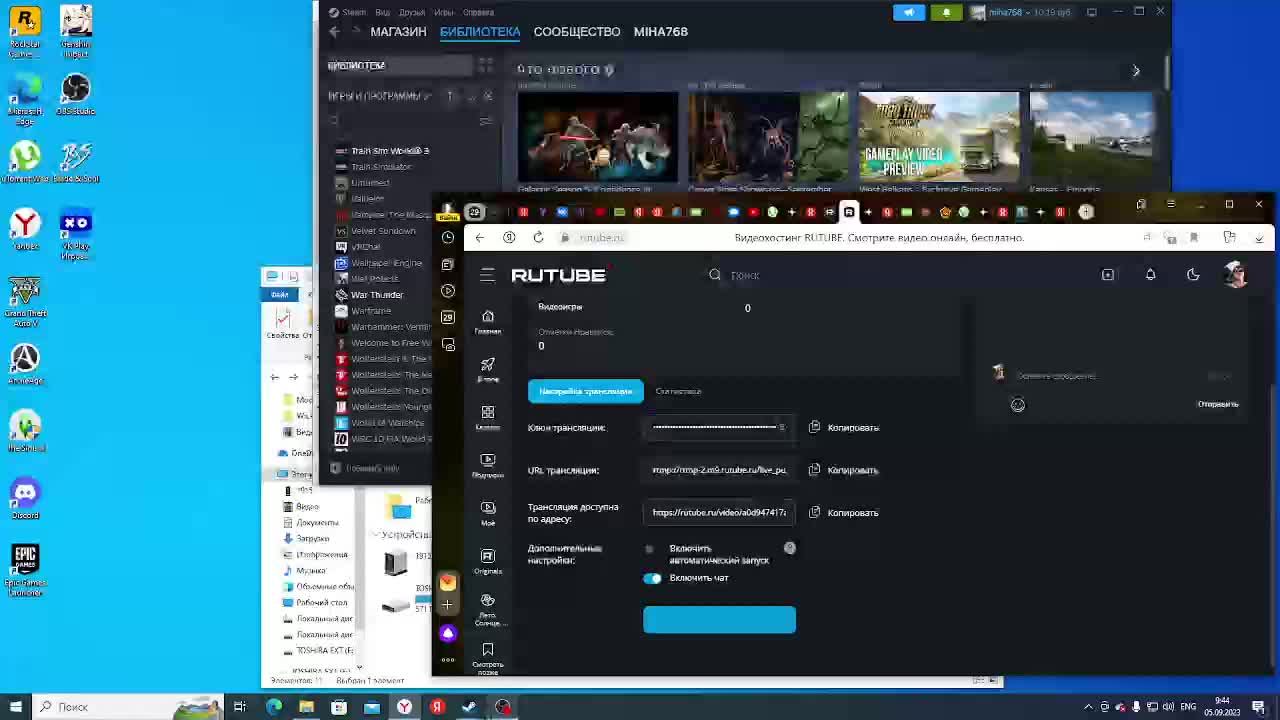Copy the stream key with Копировать
Viewport: 1280px width, 720px height.
[844, 428]
